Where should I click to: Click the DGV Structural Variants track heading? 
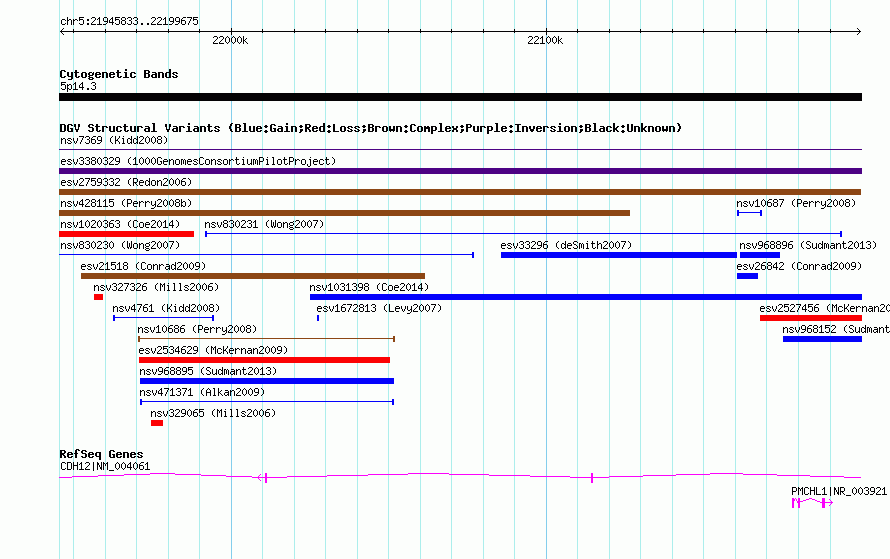click(370, 128)
